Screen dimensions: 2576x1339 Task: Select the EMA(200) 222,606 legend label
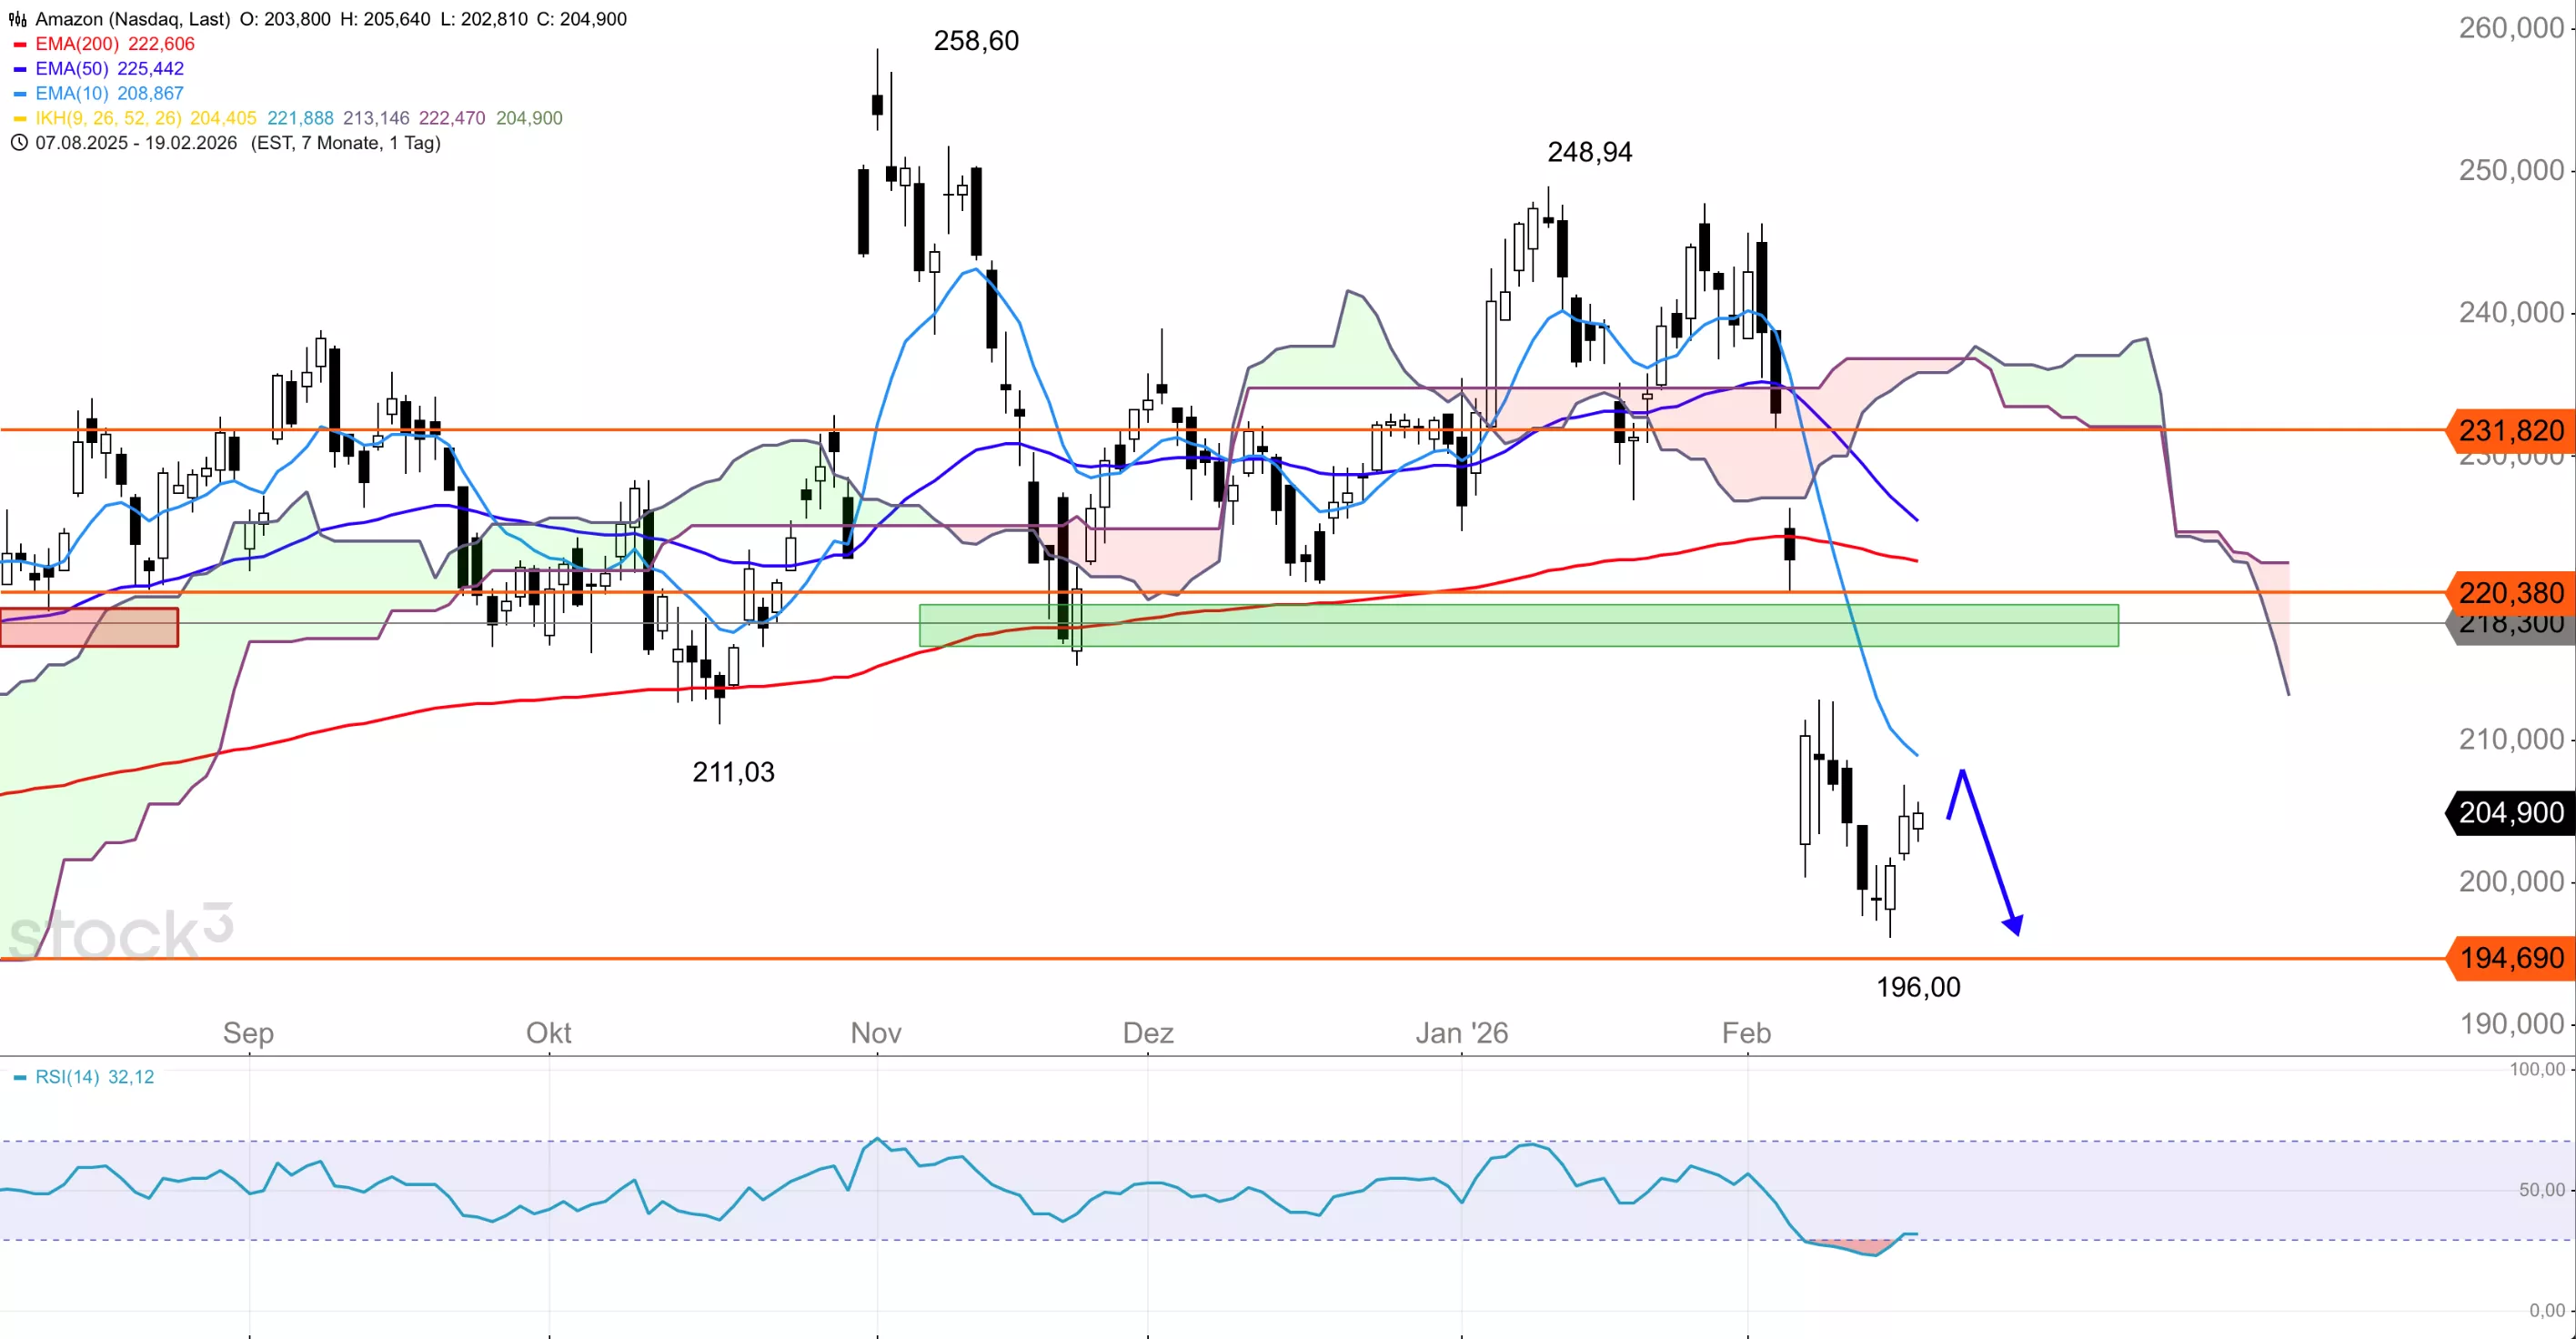point(115,44)
